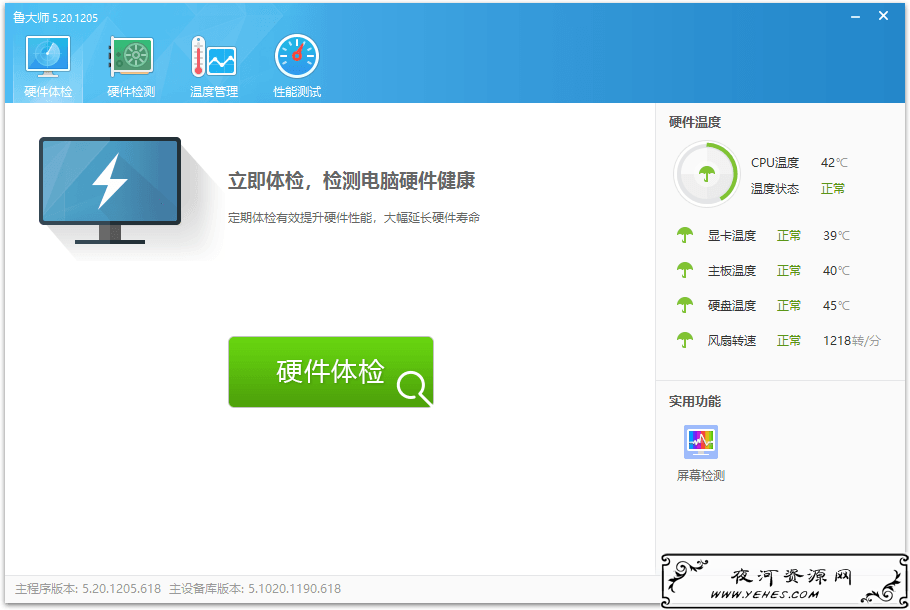Click 主设备库版本: 5.1020.1190.618 in status bar
This screenshot has height=610, width=910.
pos(255,589)
